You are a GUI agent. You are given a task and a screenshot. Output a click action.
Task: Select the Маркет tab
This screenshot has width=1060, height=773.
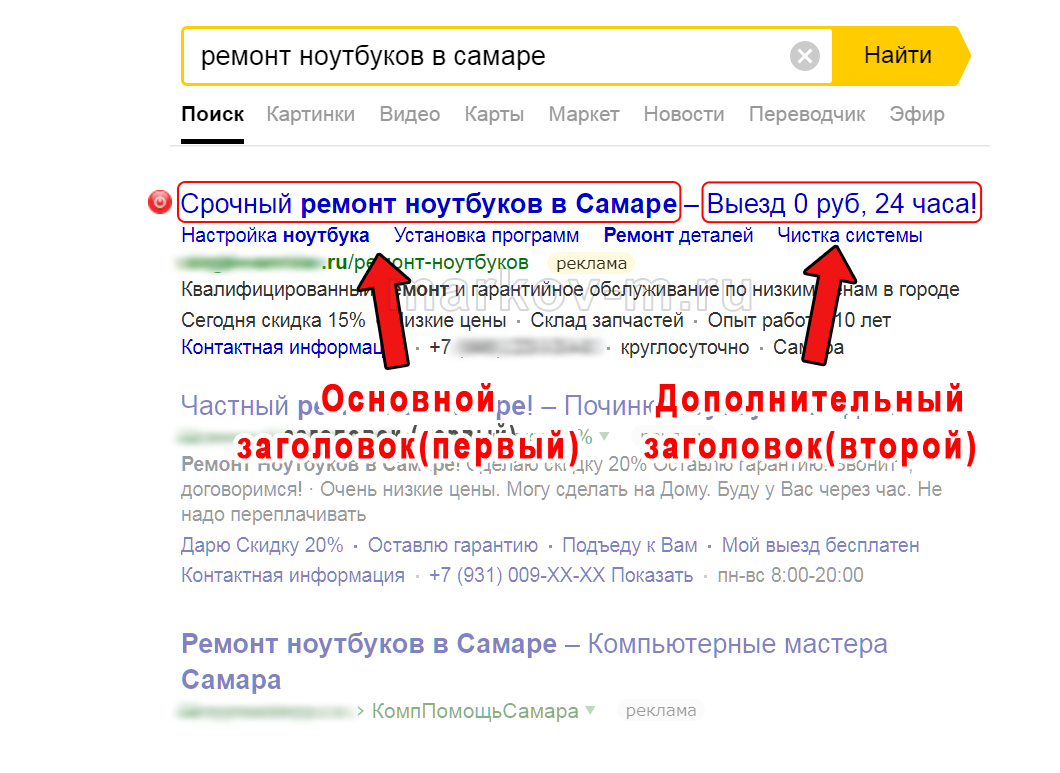coord(584,114)
